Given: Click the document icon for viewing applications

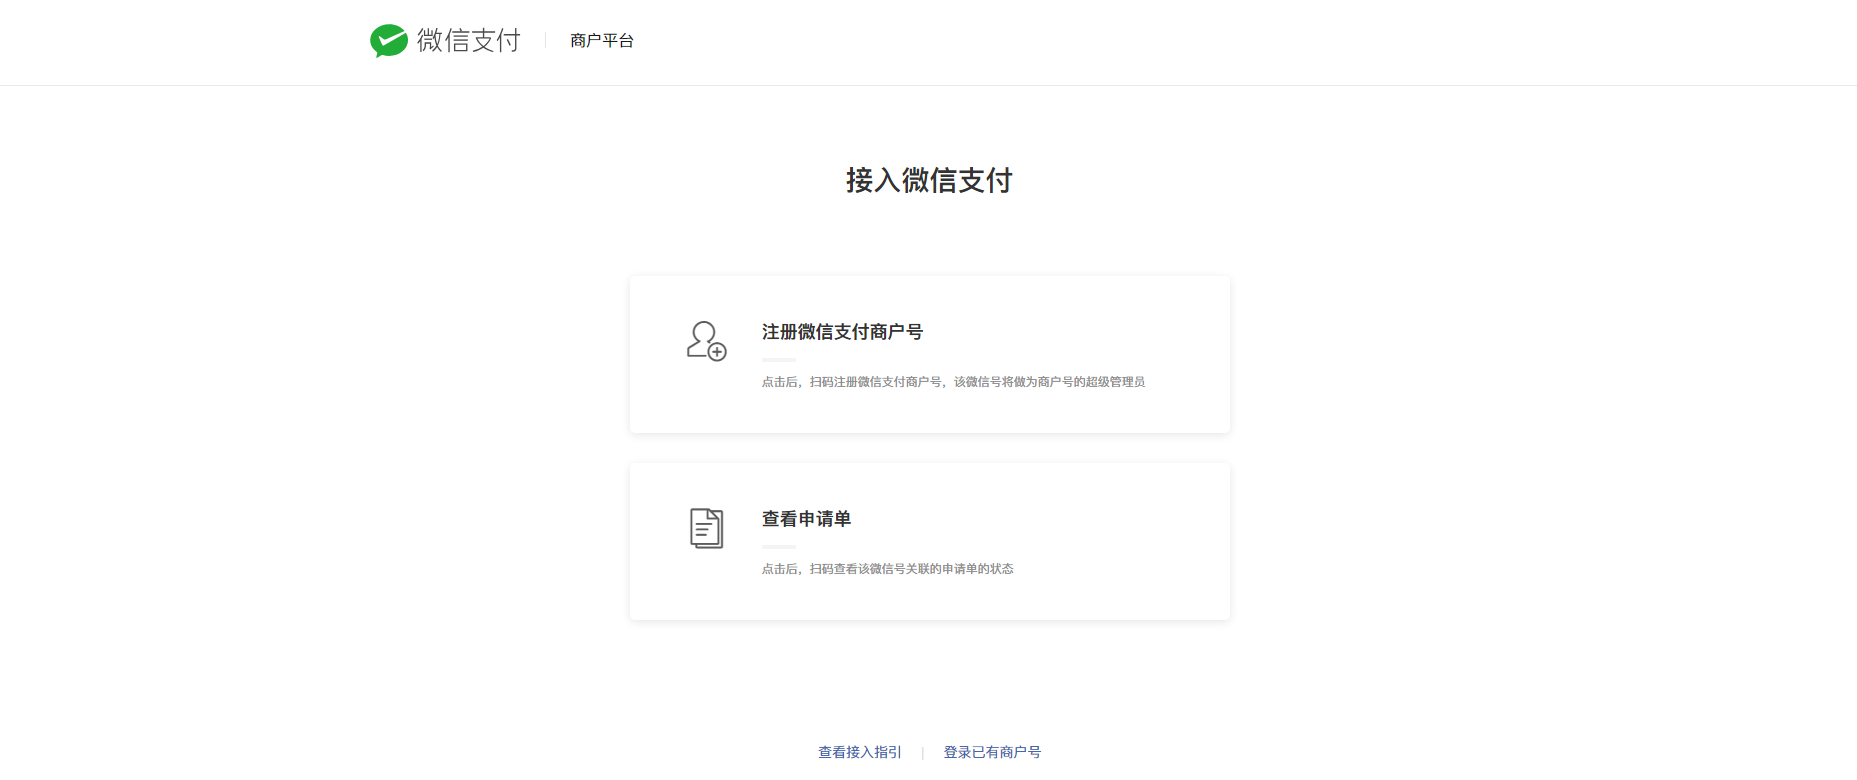Looking at the screenshot, I should pos(706,528).
